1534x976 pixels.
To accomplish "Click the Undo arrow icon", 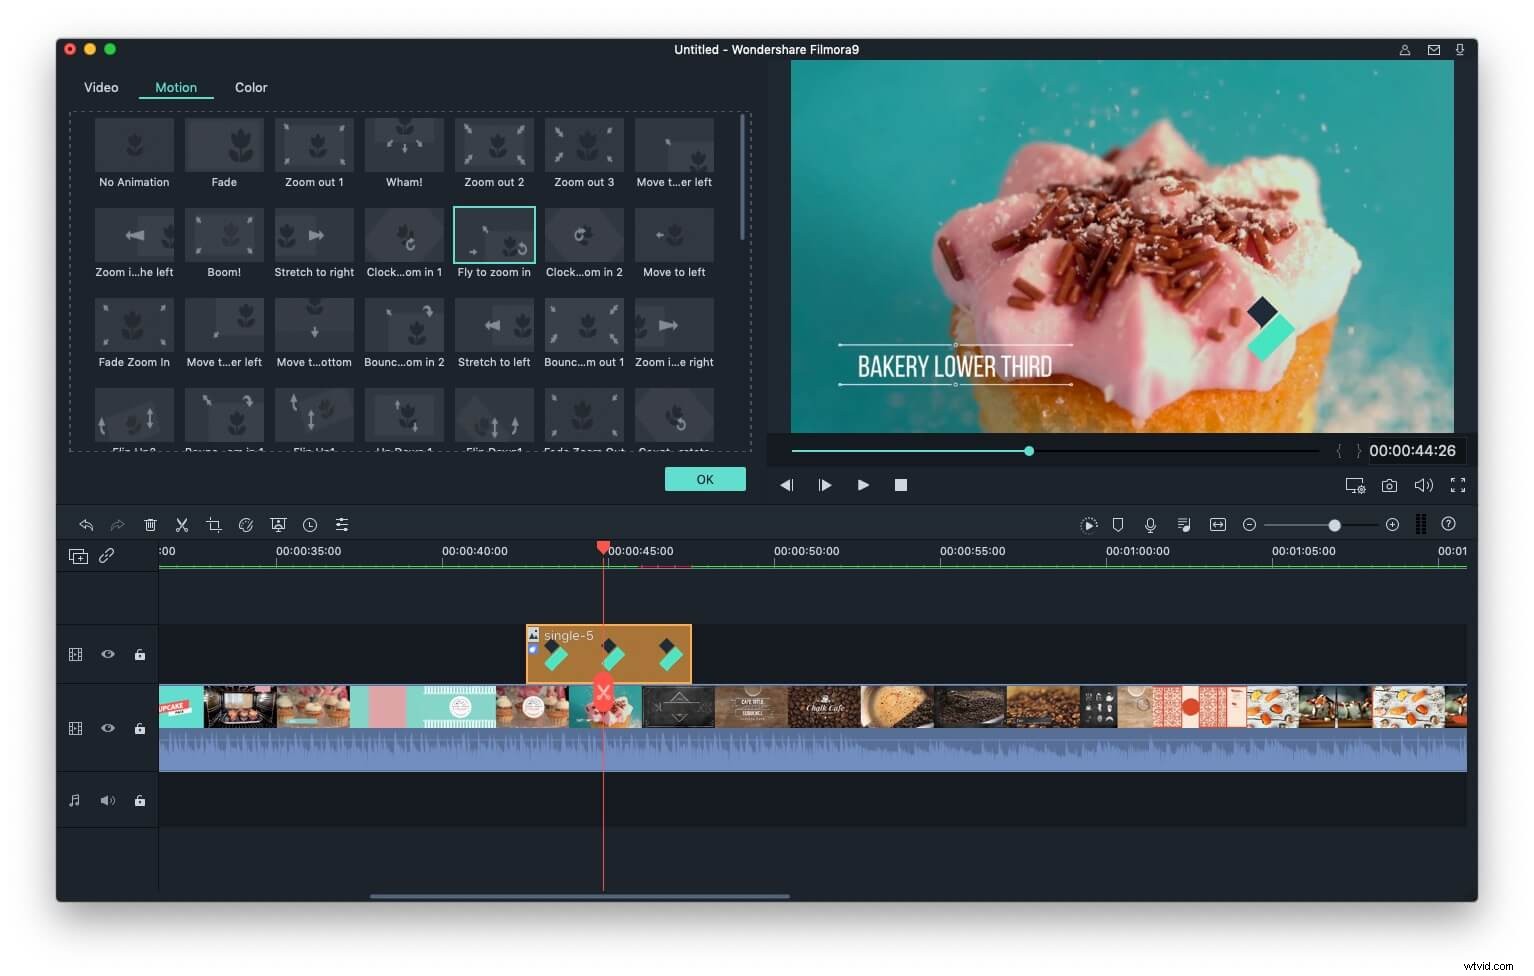I will (86, 524).
